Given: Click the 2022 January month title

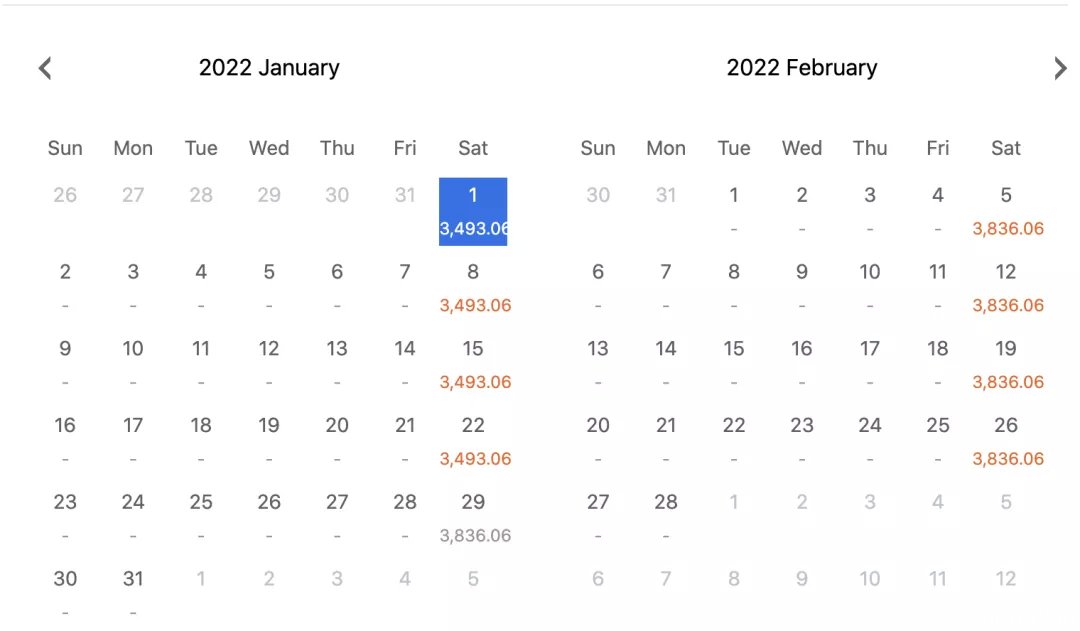Looking at the screenshot, I should 269,68.
